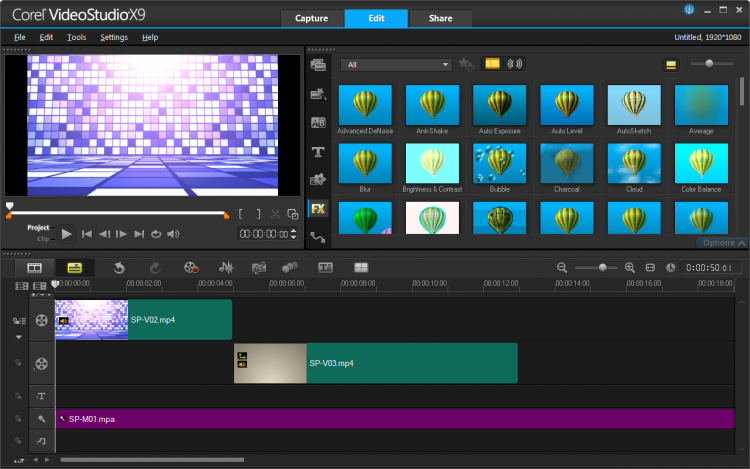Screen dimensions: 750x469
Task: Switch to the Share tab
Action: click(x=439, y=19)
